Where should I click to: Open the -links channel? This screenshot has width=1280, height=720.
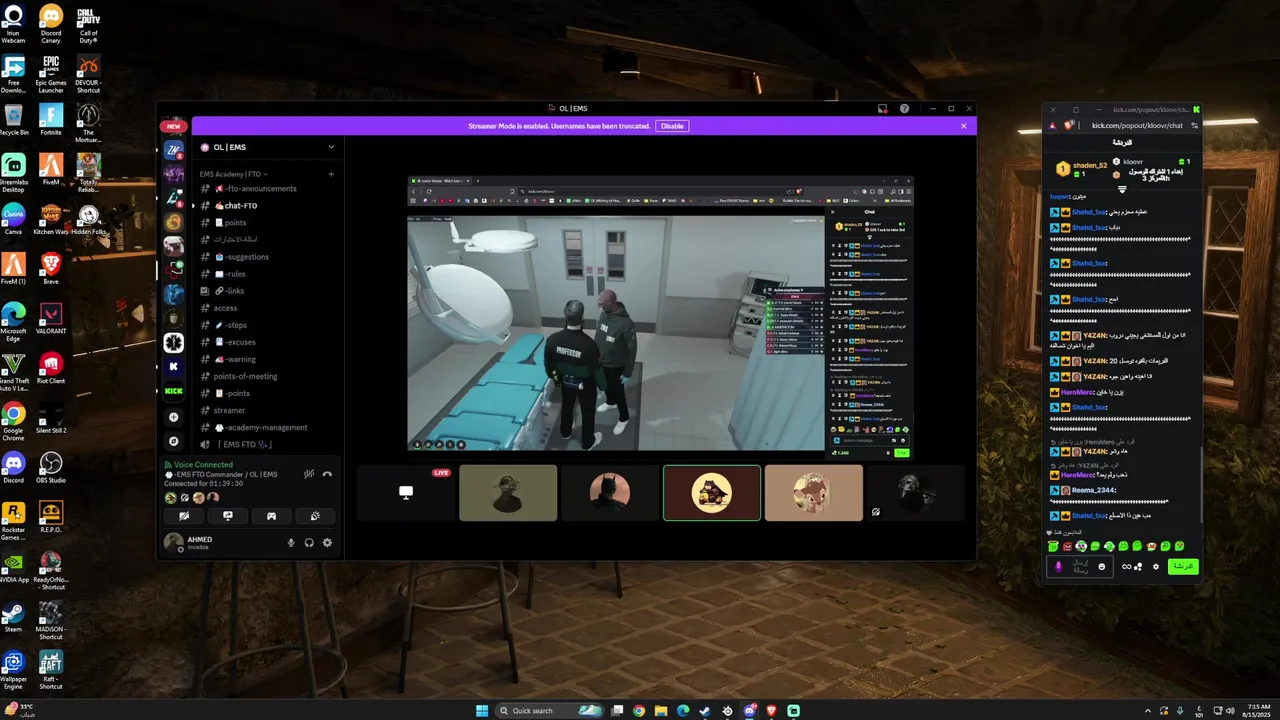tap(232, 291)
